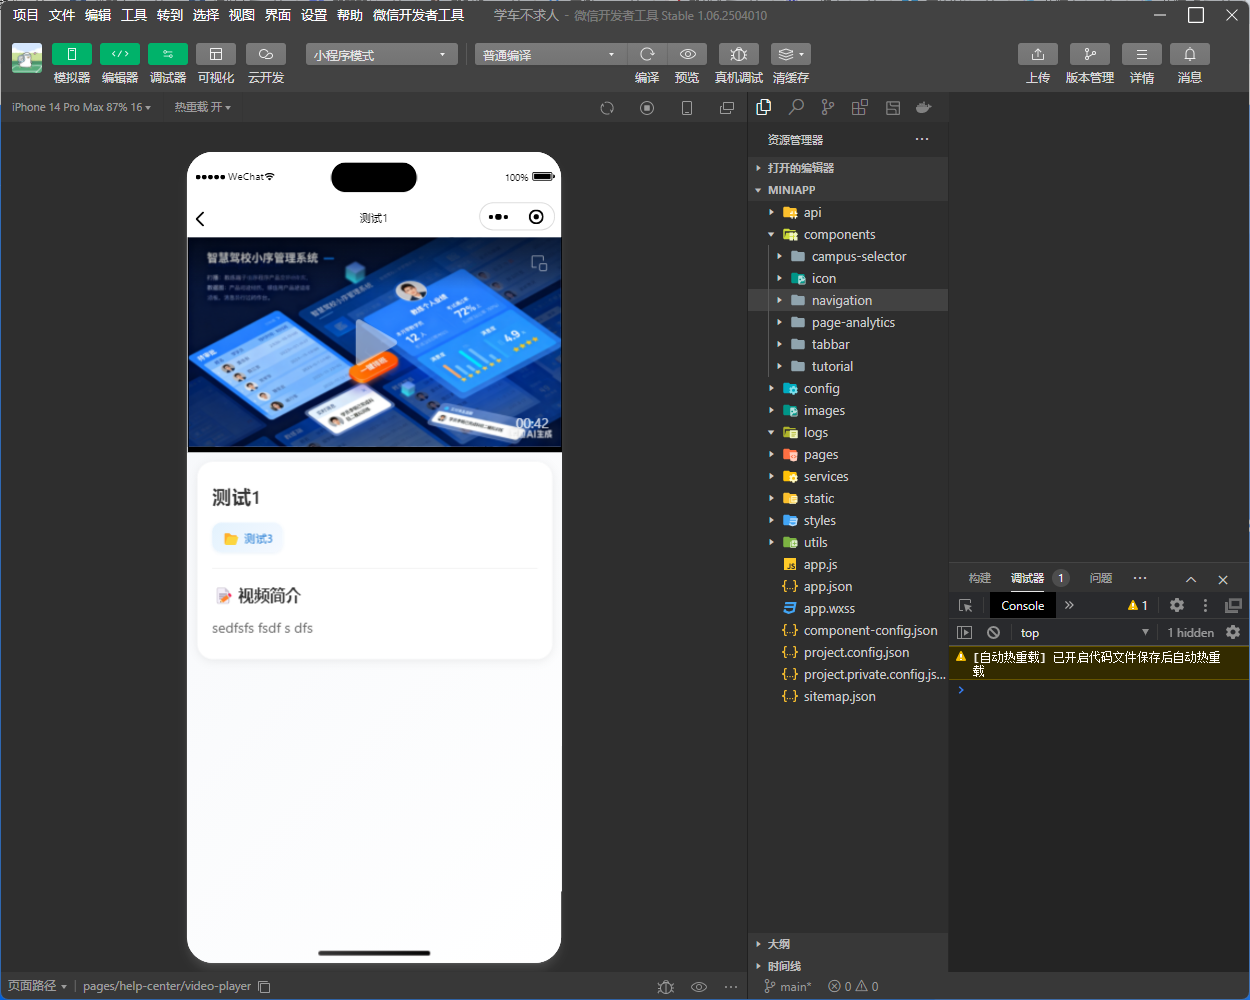Click the 测试3 category tag
Viewport: 1250px width, 1000px height.
[248, 539]
